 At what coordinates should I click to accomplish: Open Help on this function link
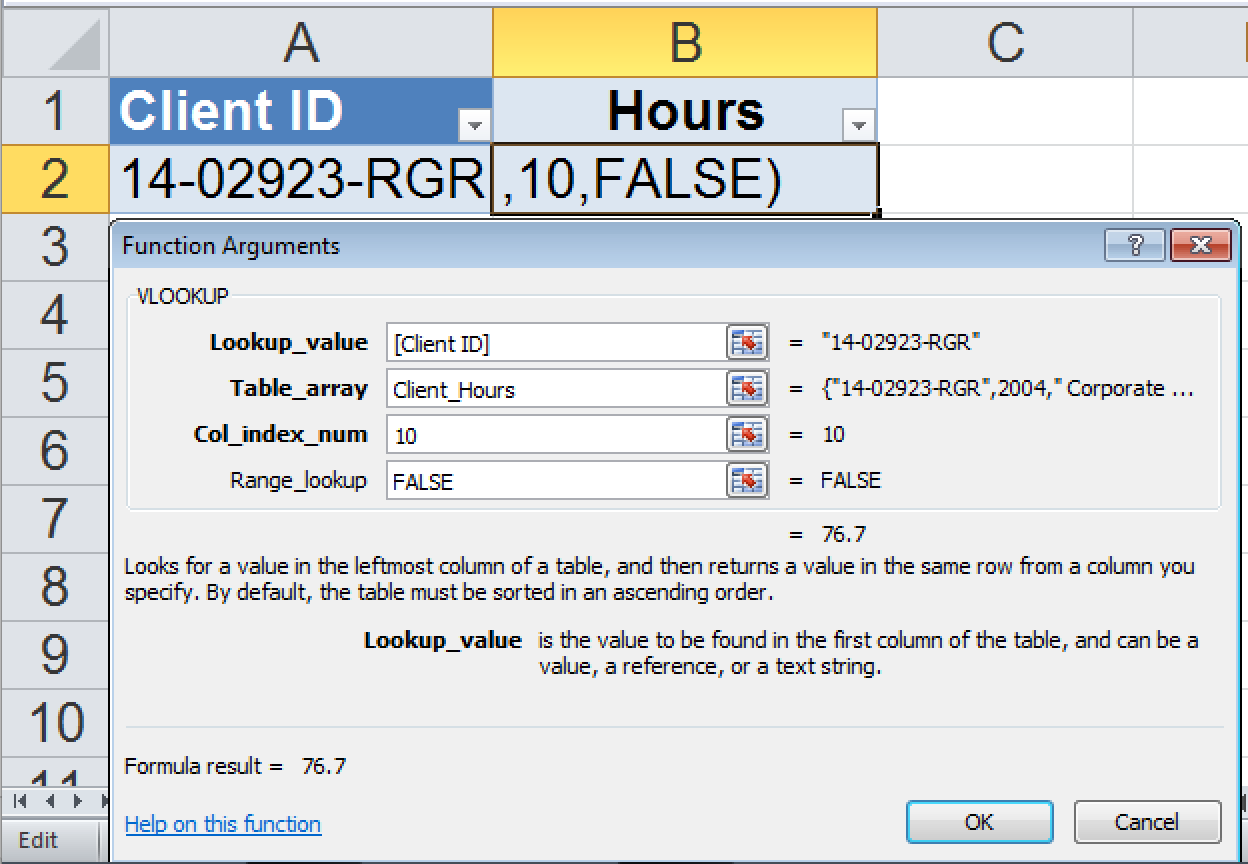pyautogui.click(x=222, y=824)
